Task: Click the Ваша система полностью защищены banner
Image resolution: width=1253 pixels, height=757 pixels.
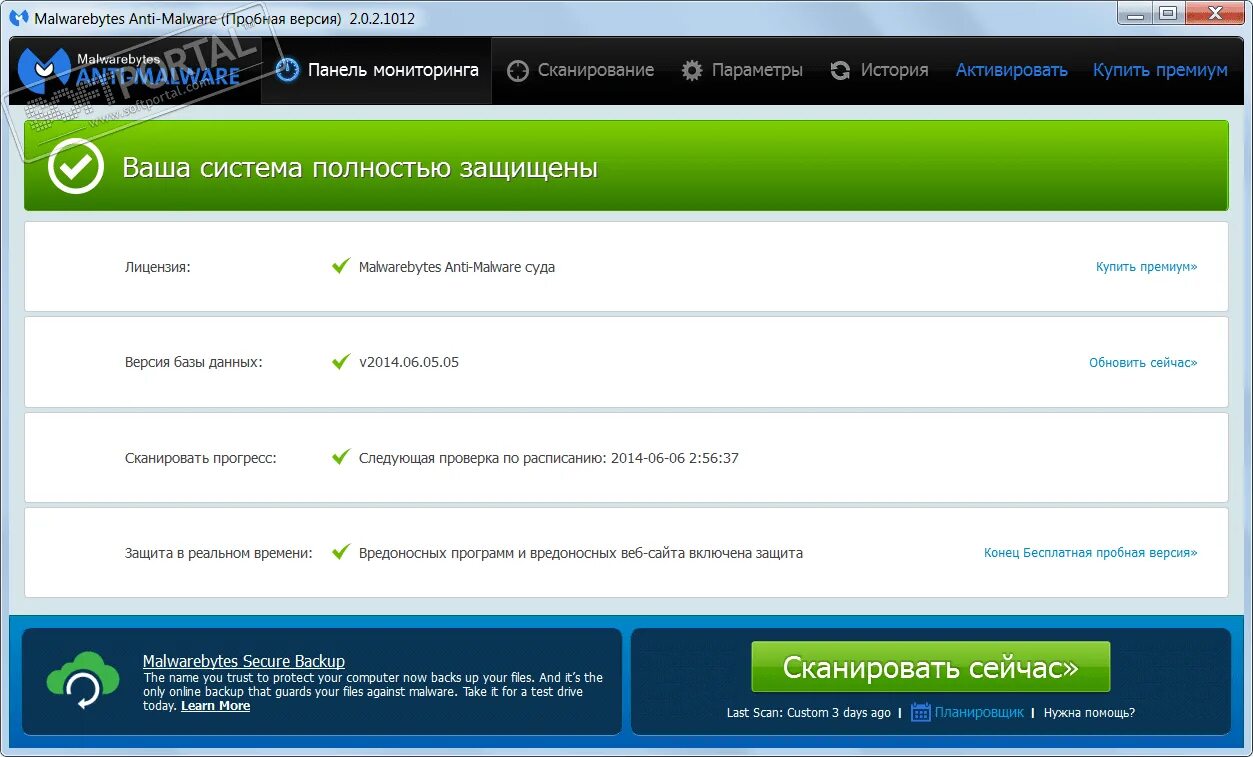Action: click(626, 166)
